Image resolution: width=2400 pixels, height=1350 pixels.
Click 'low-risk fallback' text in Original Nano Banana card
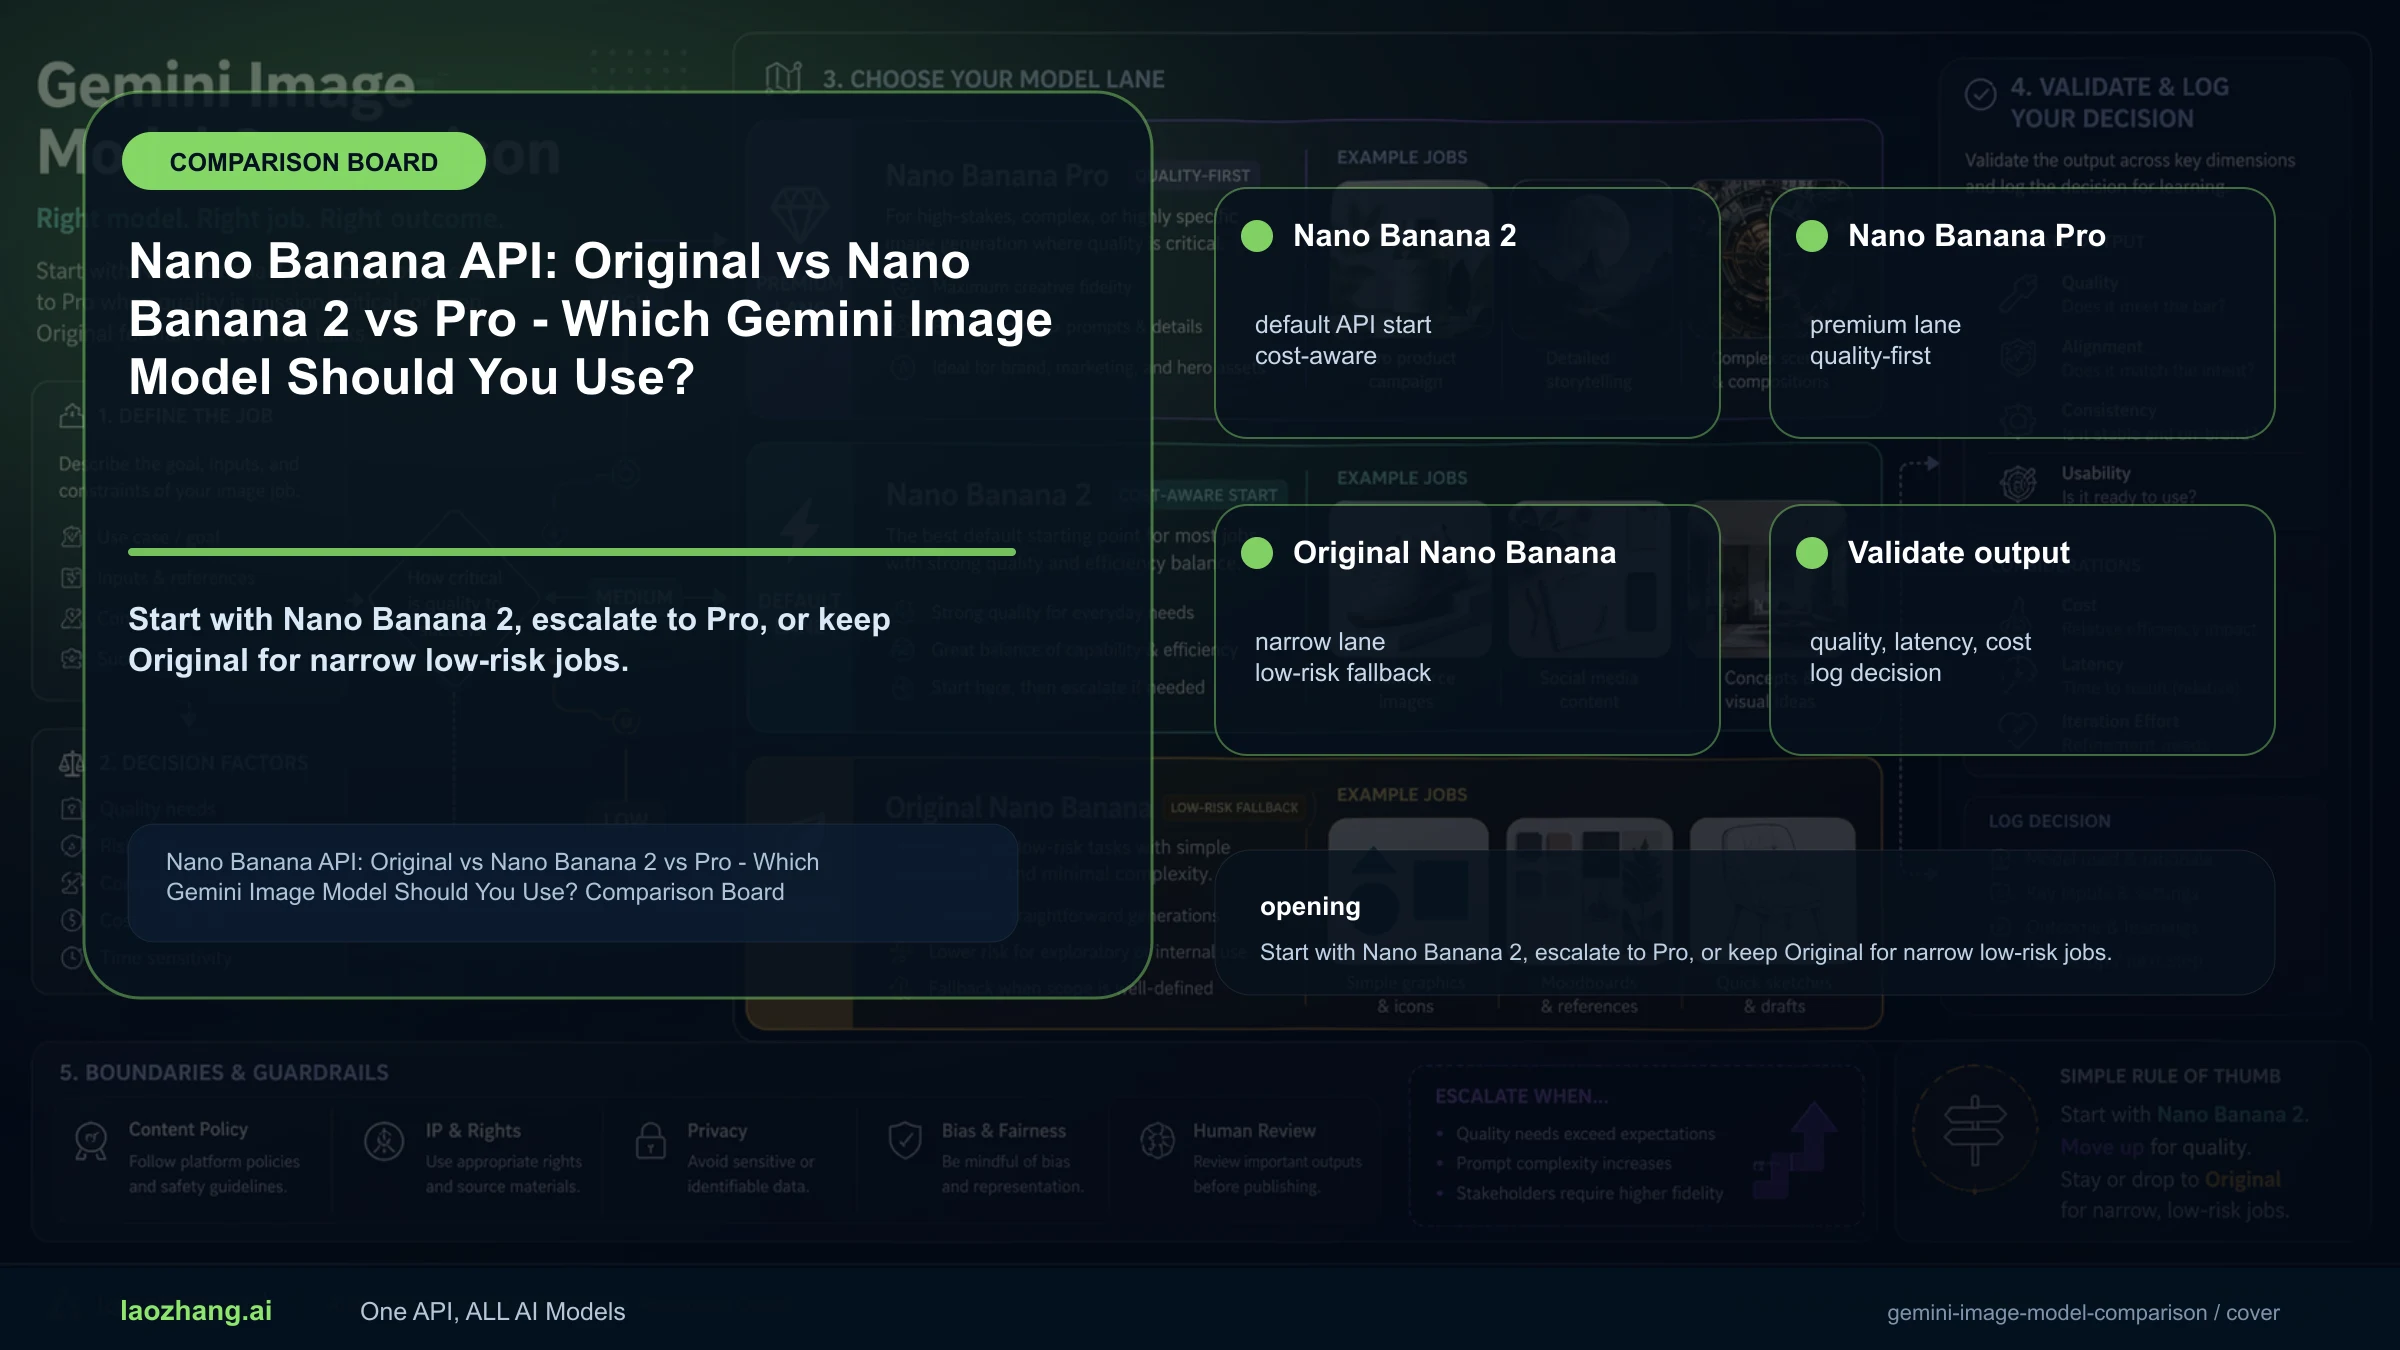(1343, 673)
